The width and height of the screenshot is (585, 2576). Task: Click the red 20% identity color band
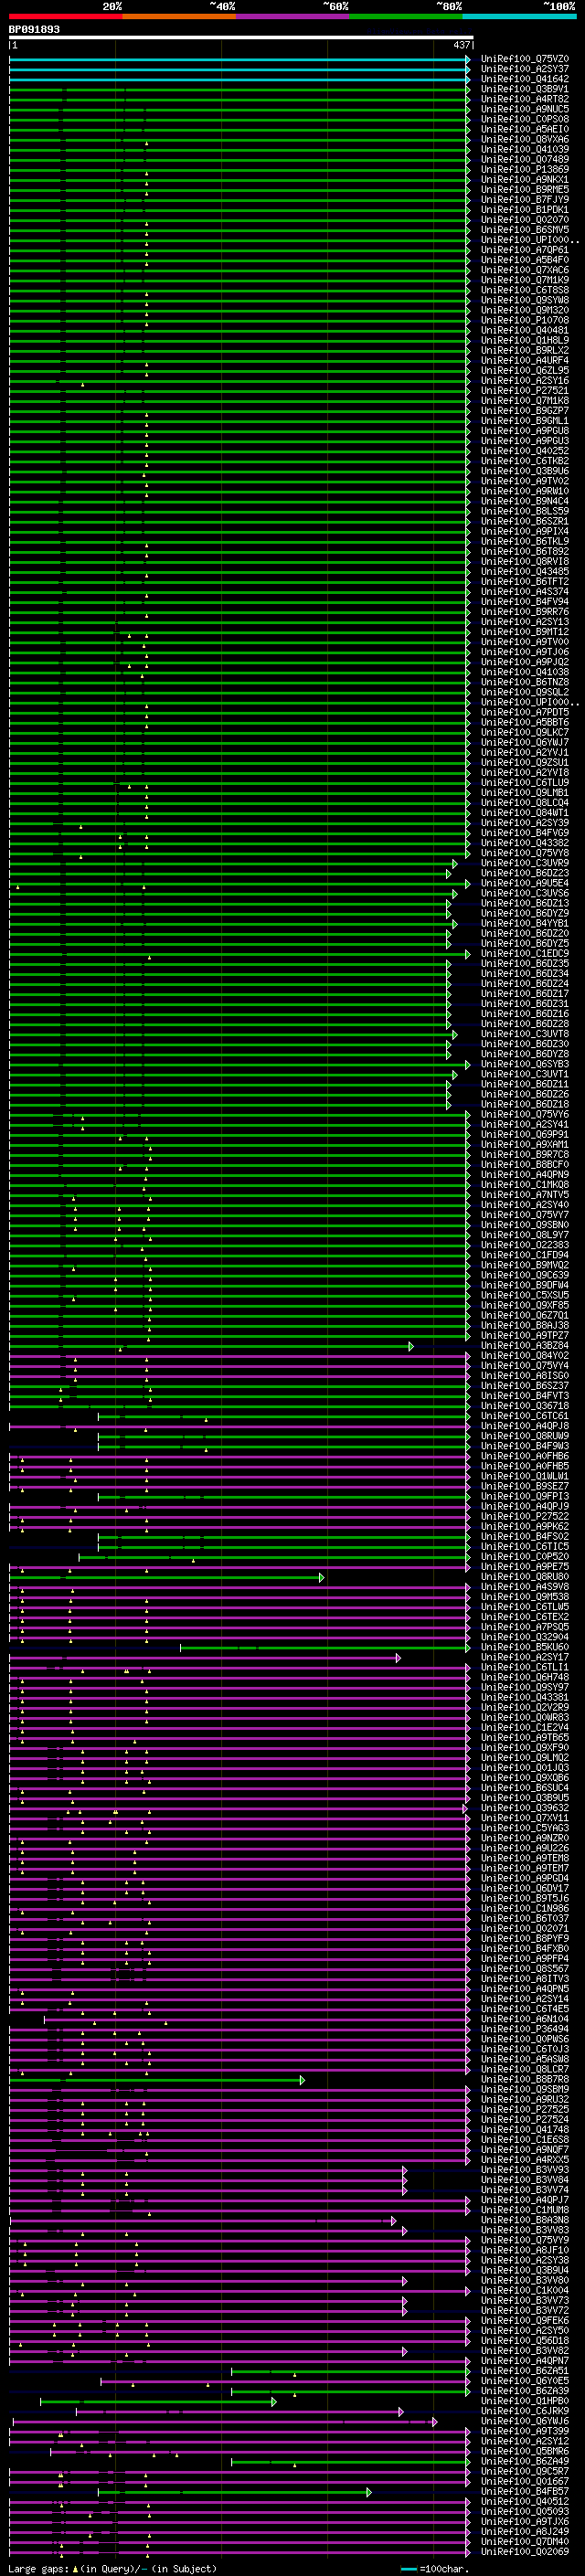point(66,16)
